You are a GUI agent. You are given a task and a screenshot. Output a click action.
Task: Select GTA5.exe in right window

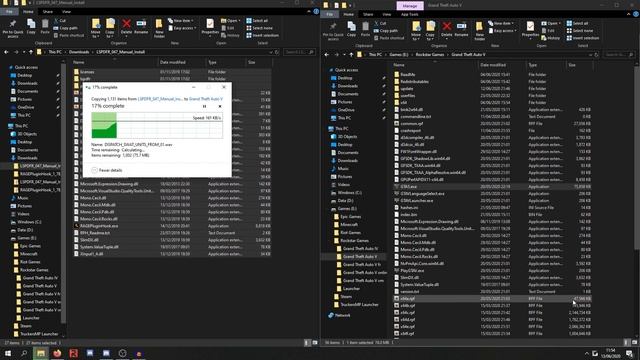point(492,187)
